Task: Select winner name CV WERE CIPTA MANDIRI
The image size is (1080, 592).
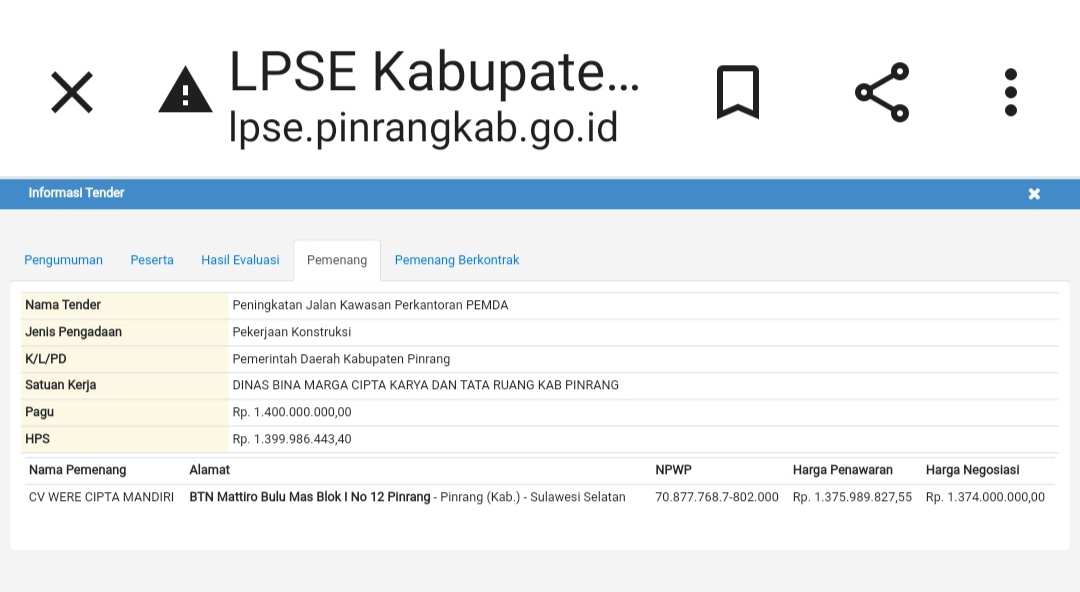Action: click(x=101, y=497)
